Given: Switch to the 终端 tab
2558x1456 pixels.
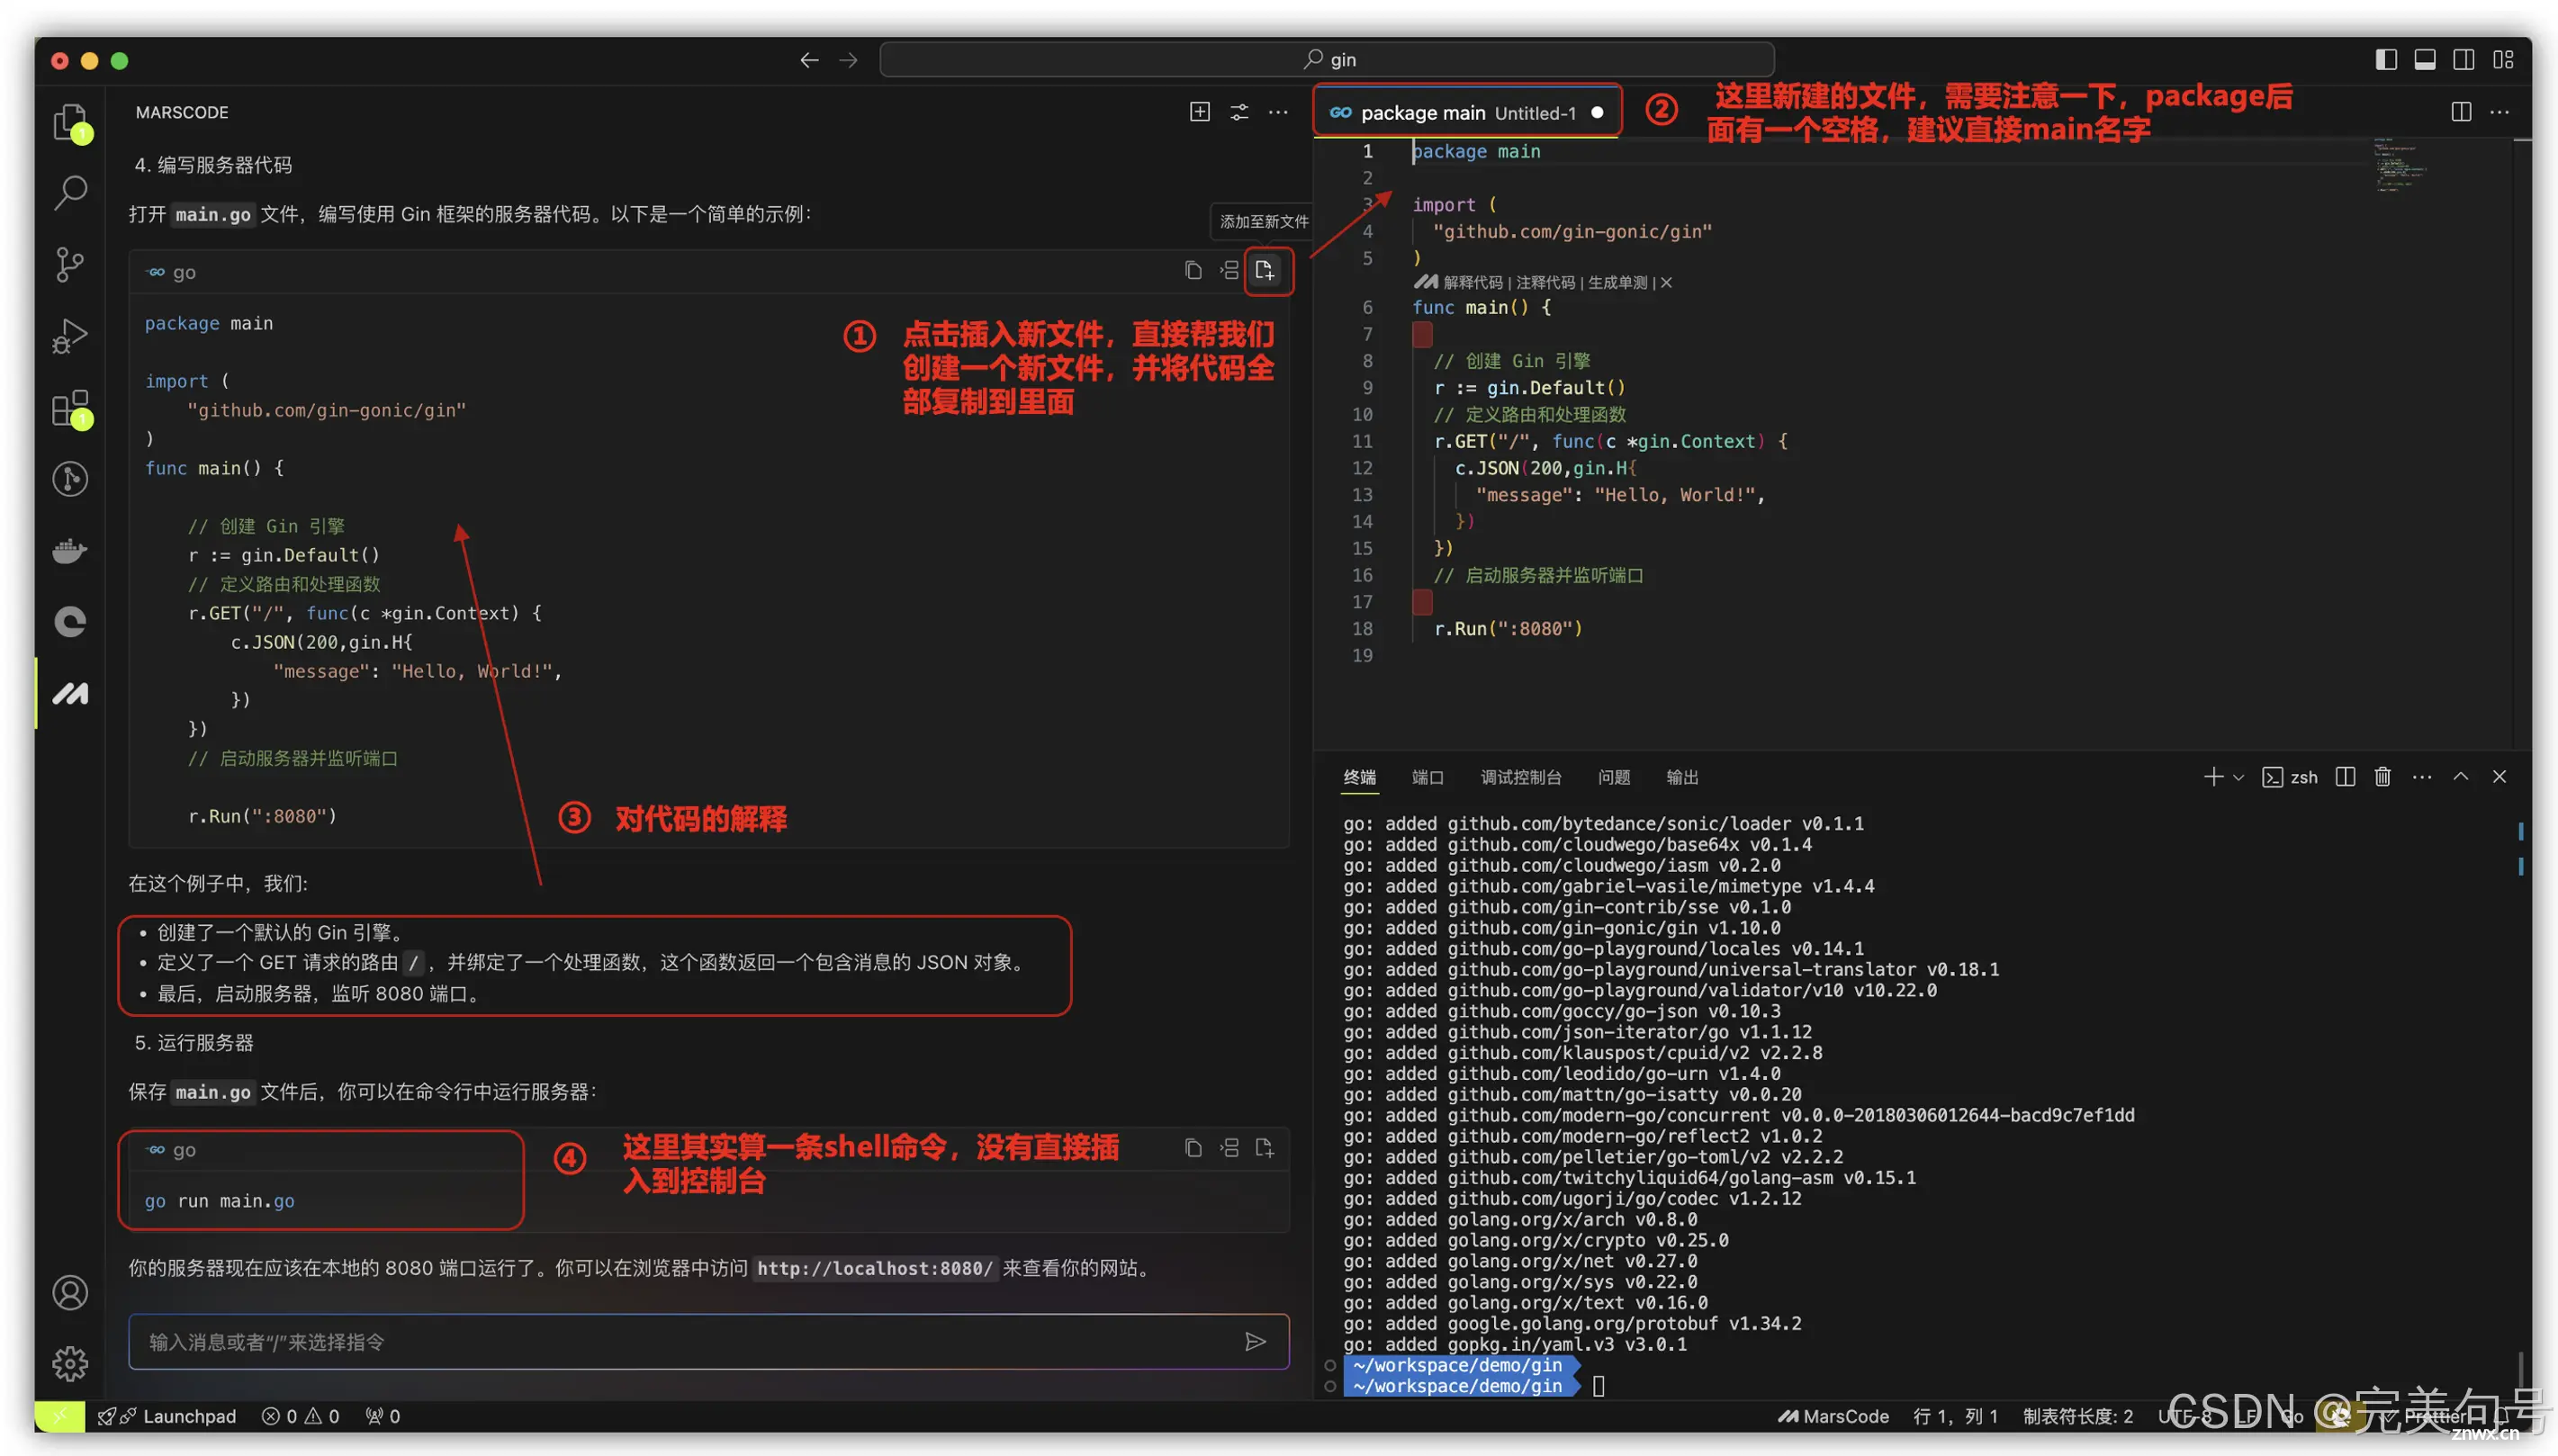Looking at the screenshot, I should [x=1359, y=777].
